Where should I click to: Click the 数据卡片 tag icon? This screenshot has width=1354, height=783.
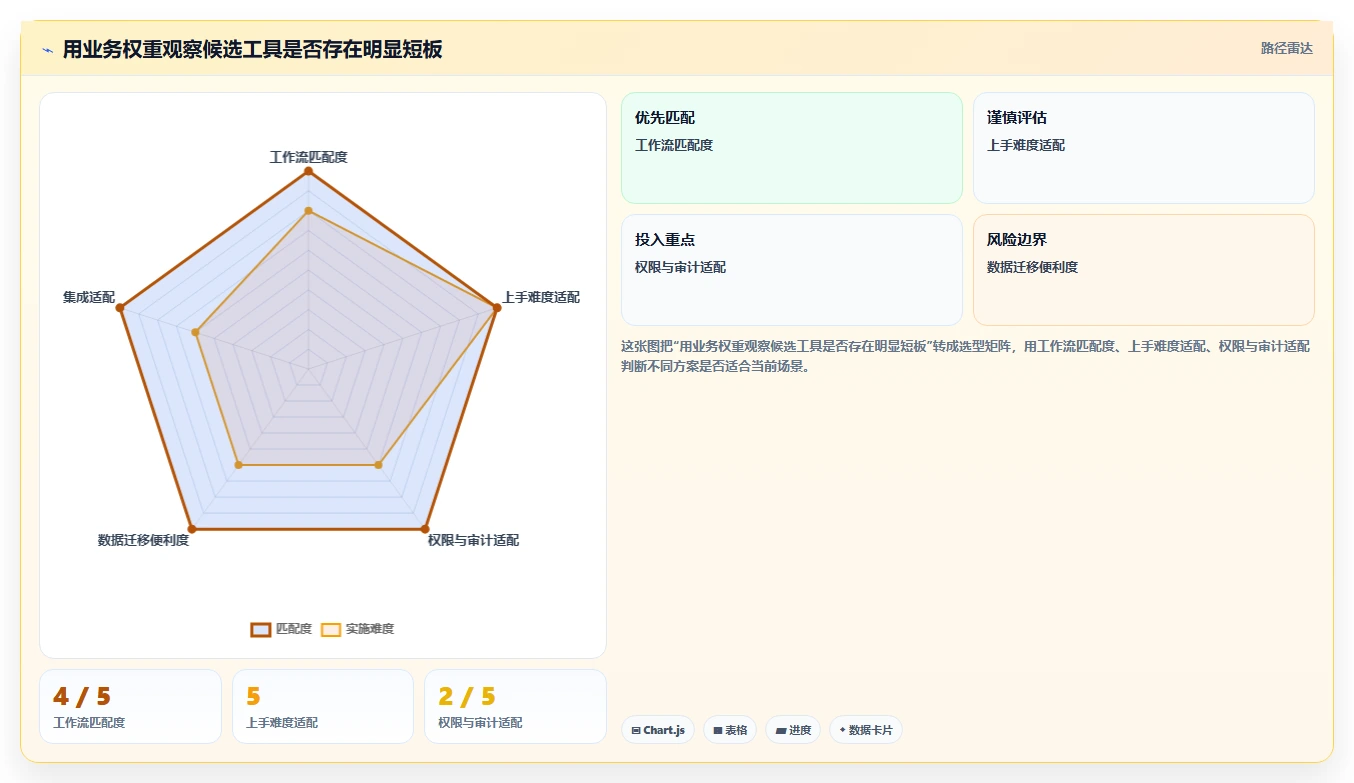coord(842,731)
